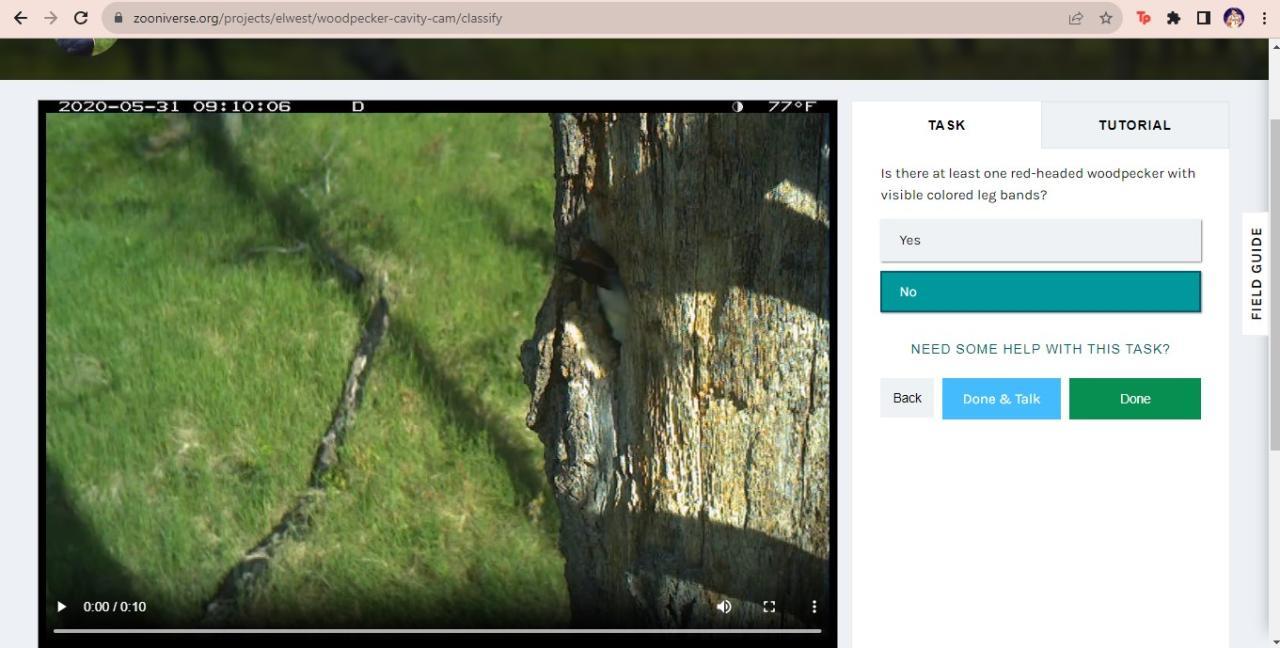Choose the No answer option
The image size is (1280, 648).
click(1040, 292)
